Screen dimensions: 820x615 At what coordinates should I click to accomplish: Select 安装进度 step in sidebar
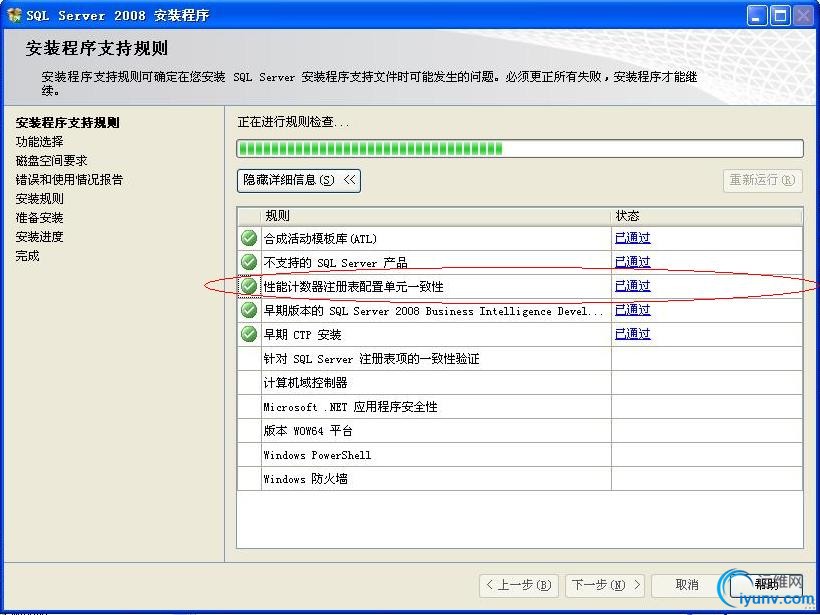pyautogui.click(x=40, y=236)
